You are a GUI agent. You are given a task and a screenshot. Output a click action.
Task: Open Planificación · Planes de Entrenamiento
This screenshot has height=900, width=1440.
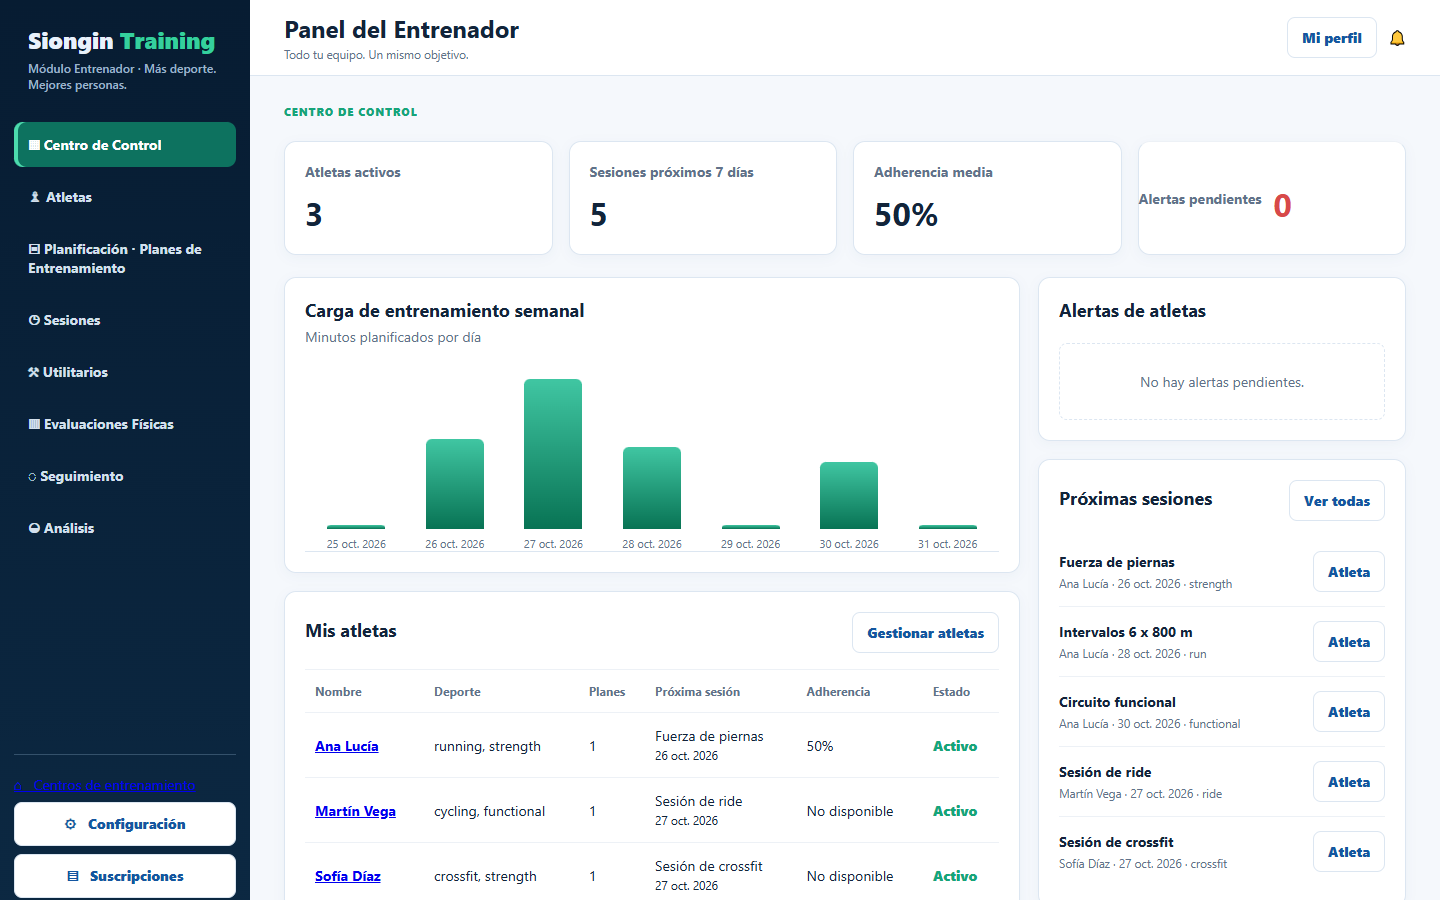pyautogui.click(x=125, y=258)
